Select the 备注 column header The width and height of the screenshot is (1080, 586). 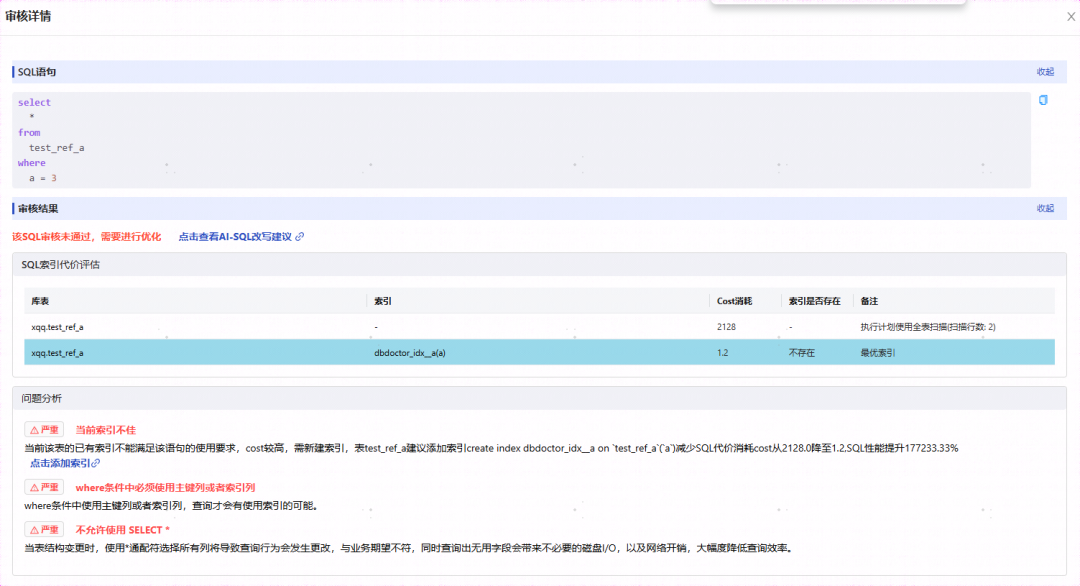click(869, 301)
